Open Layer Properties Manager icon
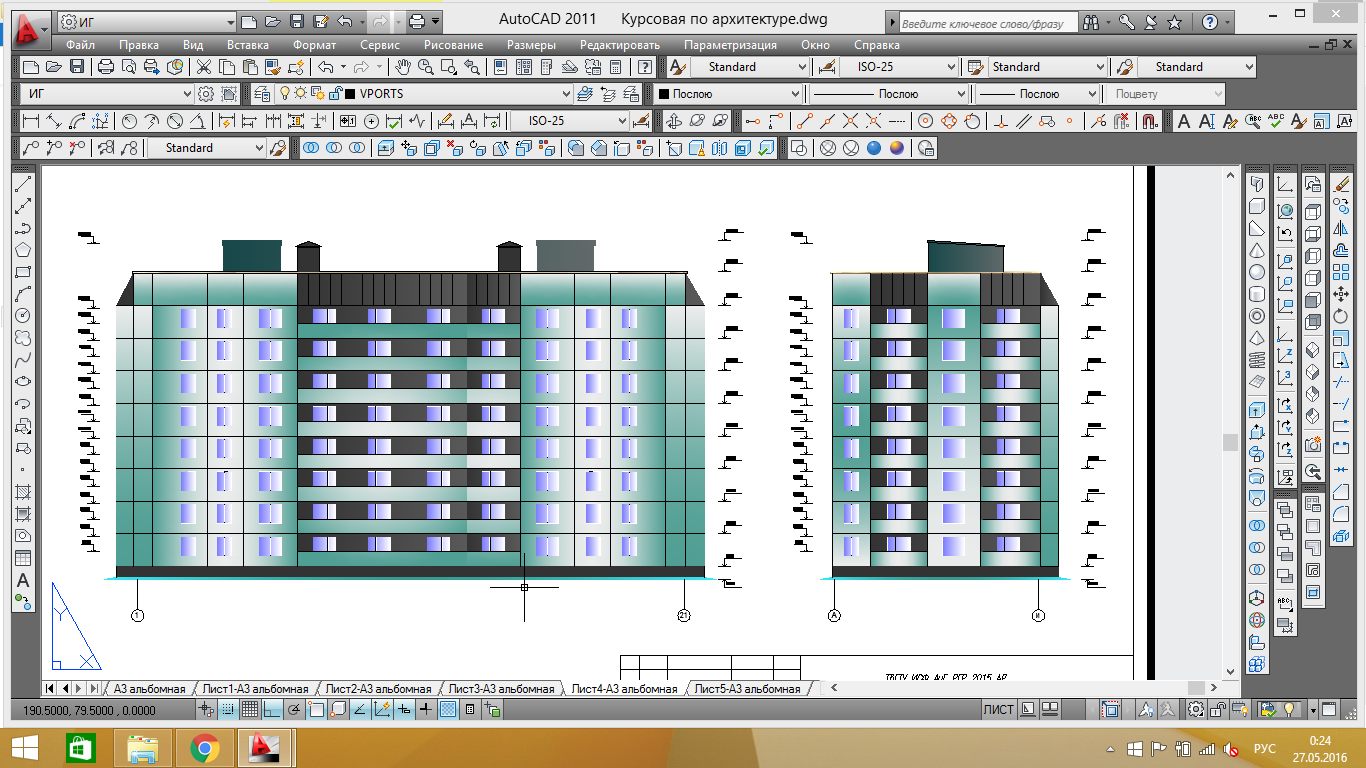 coord(262,94)
